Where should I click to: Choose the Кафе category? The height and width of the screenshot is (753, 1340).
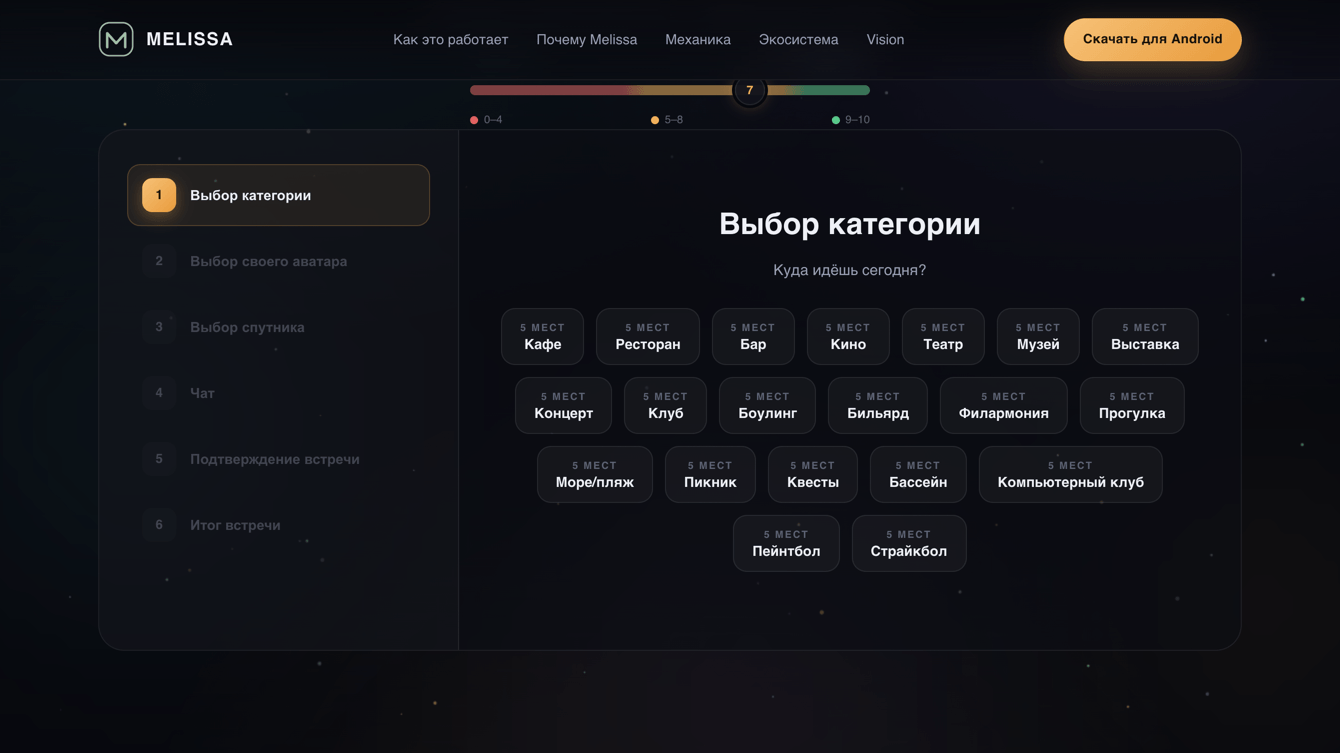[542, 336]
